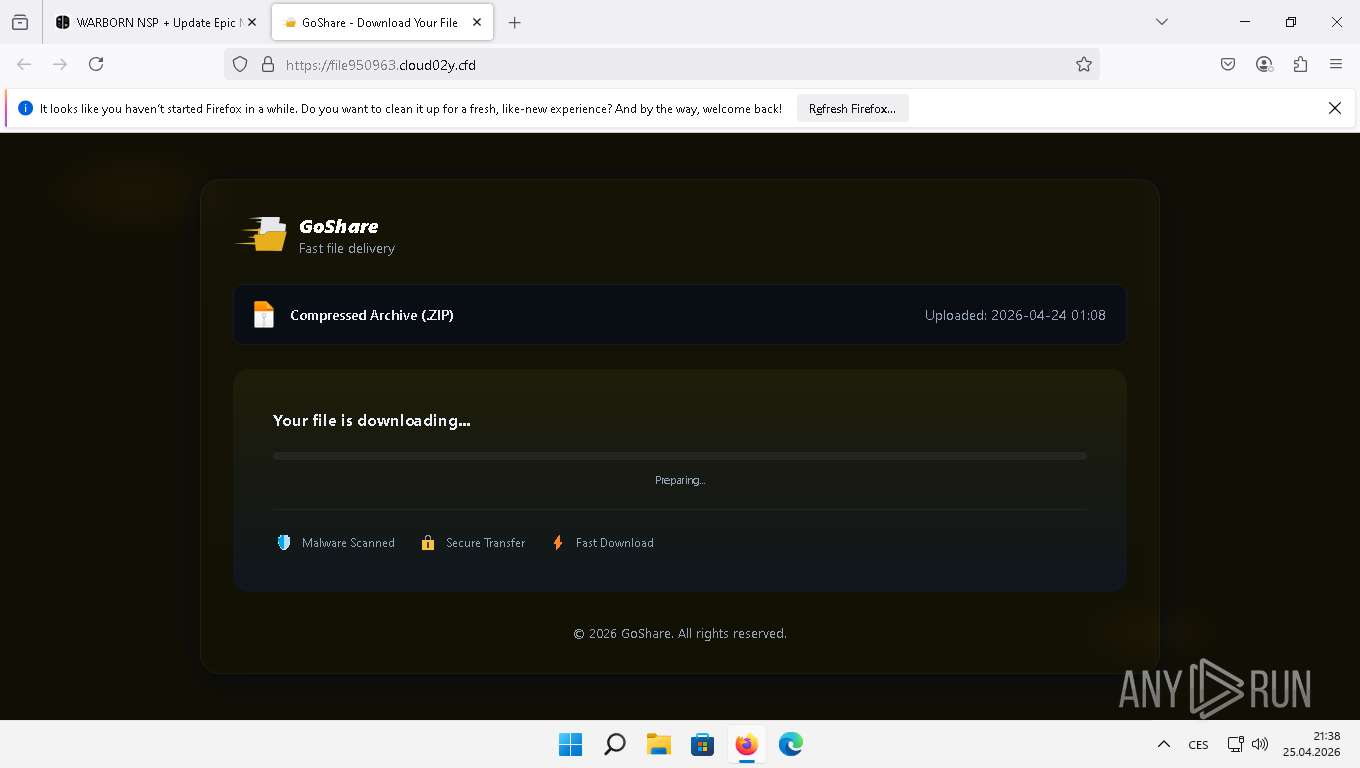Click the 'Fast file delivery' tagline

coord(347,248)
